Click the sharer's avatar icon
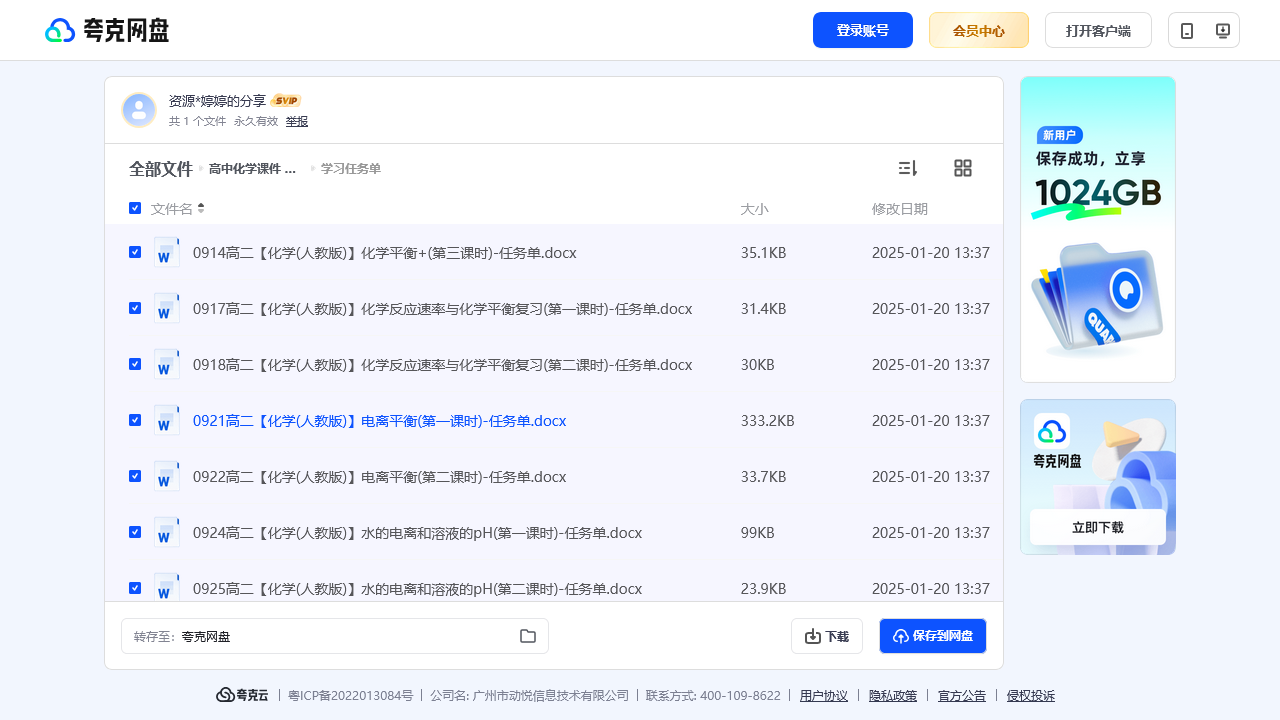Viewport: 1280px width, 720px height. 139,110
